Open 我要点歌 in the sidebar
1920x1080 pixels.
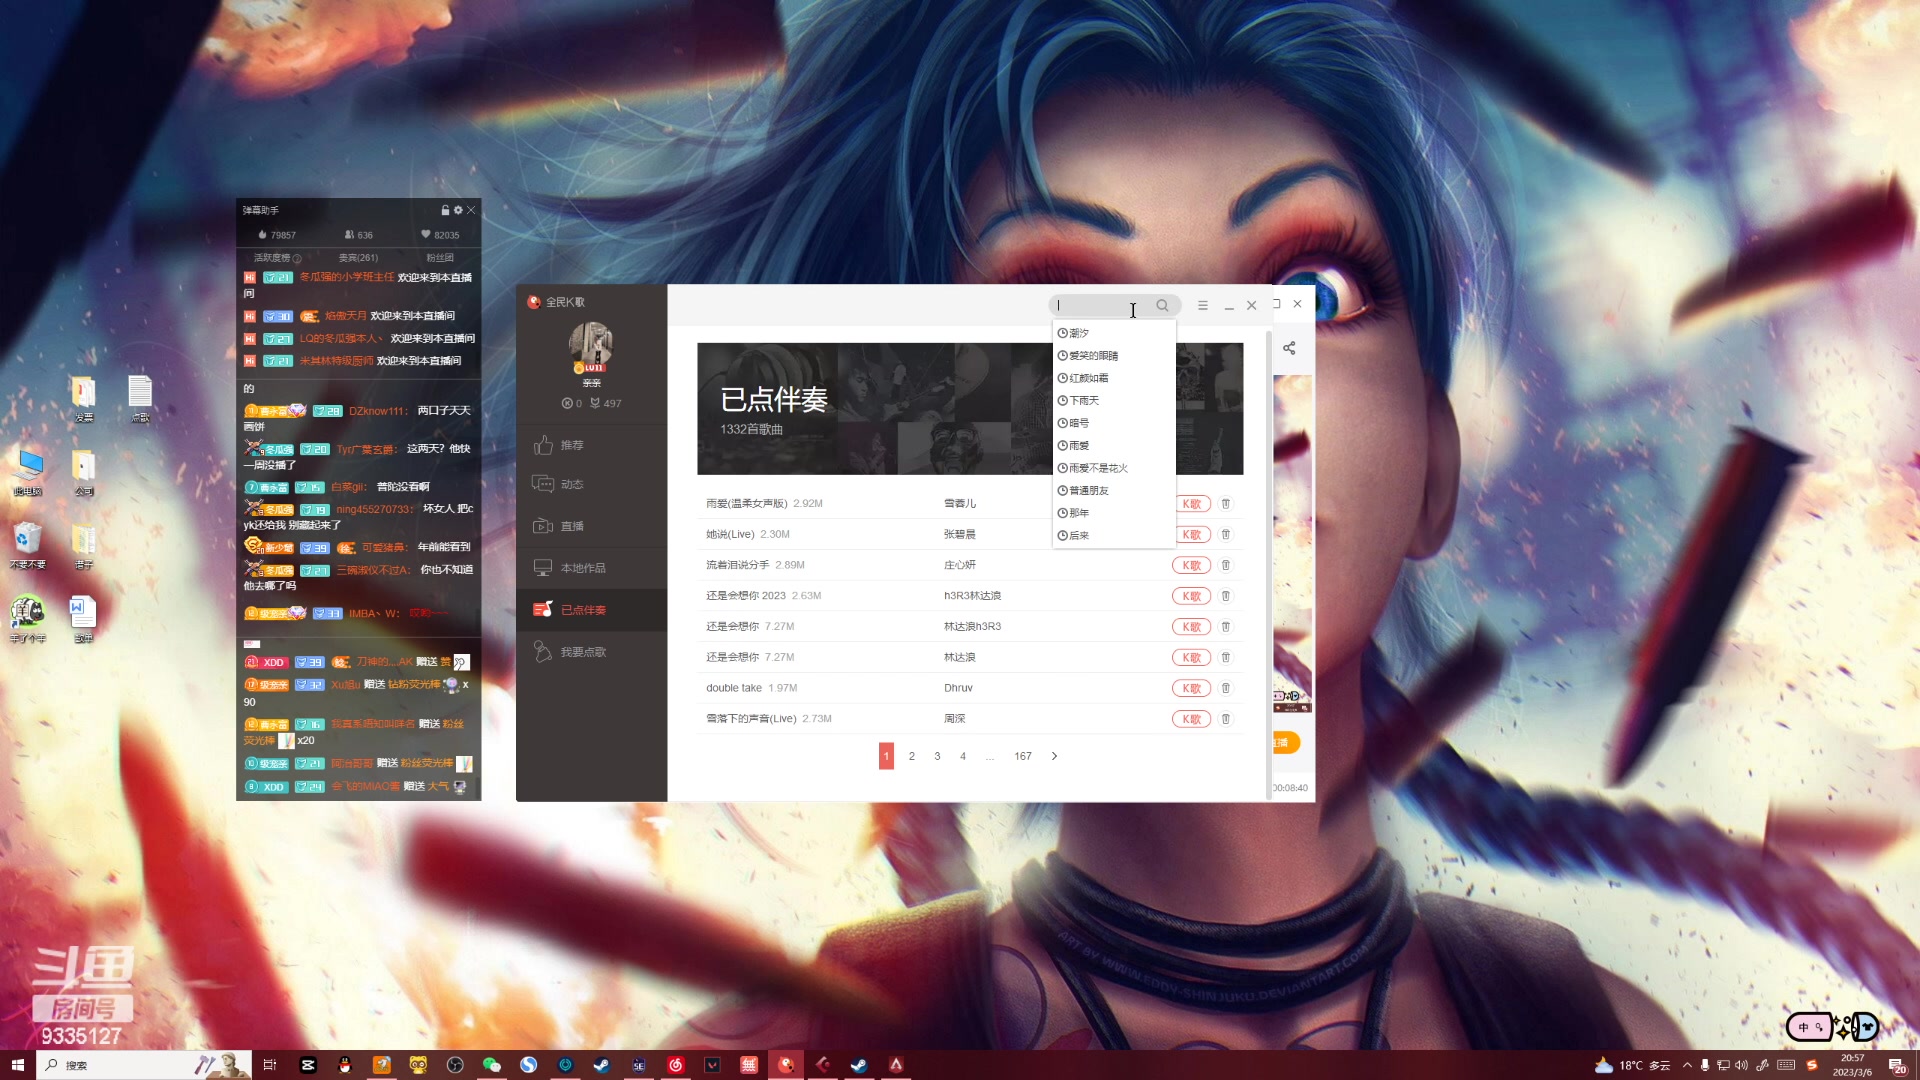pyautogui.click(x=592, y=652)
